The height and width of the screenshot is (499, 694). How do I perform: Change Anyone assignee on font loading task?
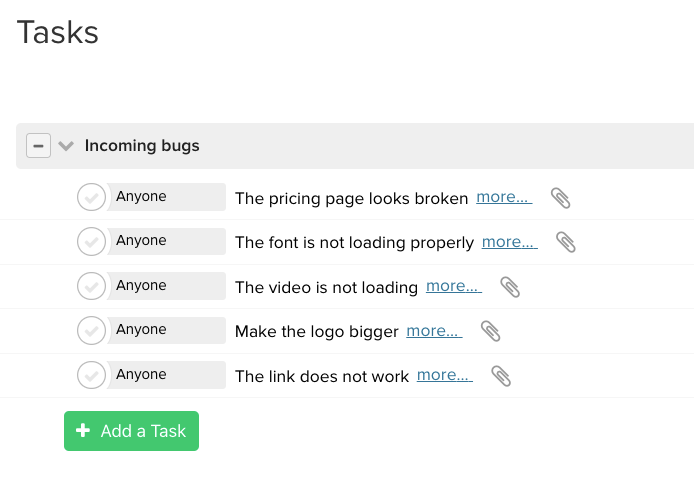click(166, 241)
